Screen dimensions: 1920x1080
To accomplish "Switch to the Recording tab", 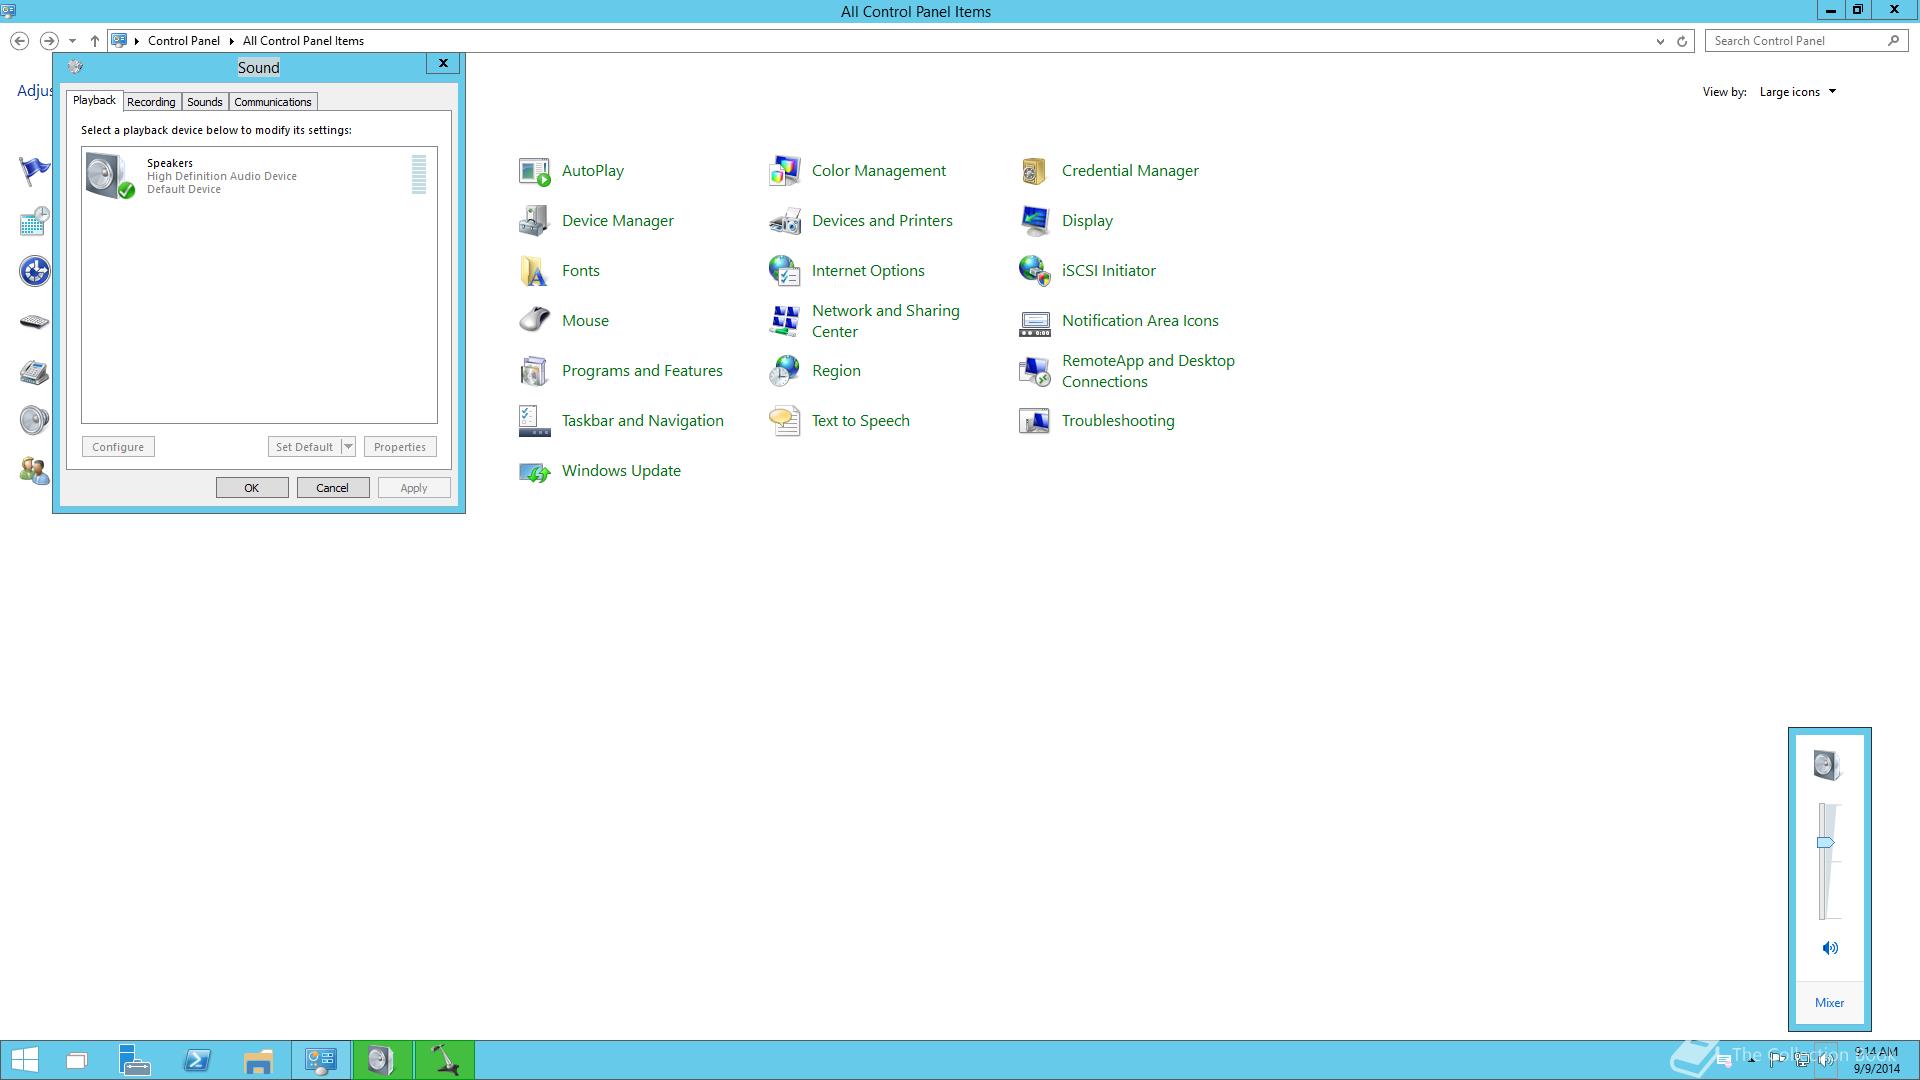I will click(x=151, y=102).
